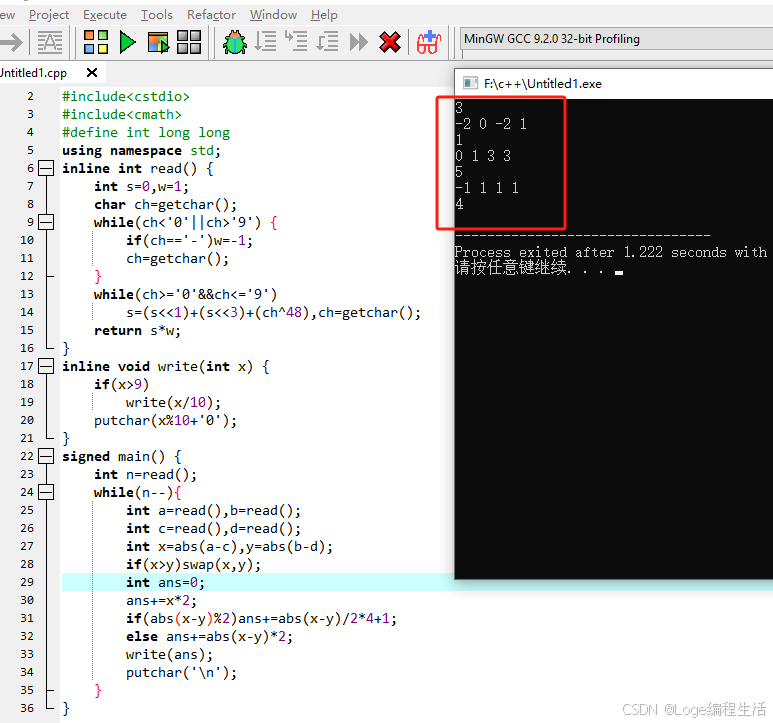773x723 pixels.
Task: Collapse the main() function fold at line 22
Action: click(x=46, y=456)
